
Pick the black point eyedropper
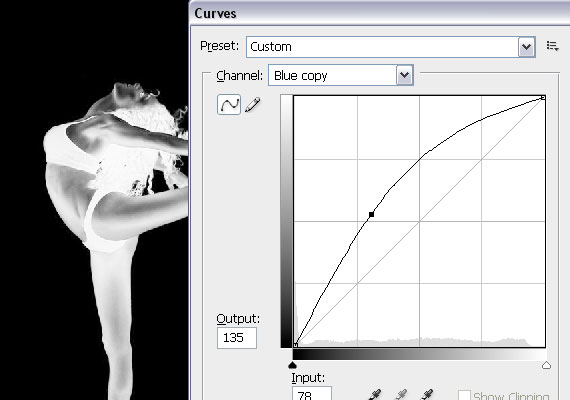pos(374,395)
